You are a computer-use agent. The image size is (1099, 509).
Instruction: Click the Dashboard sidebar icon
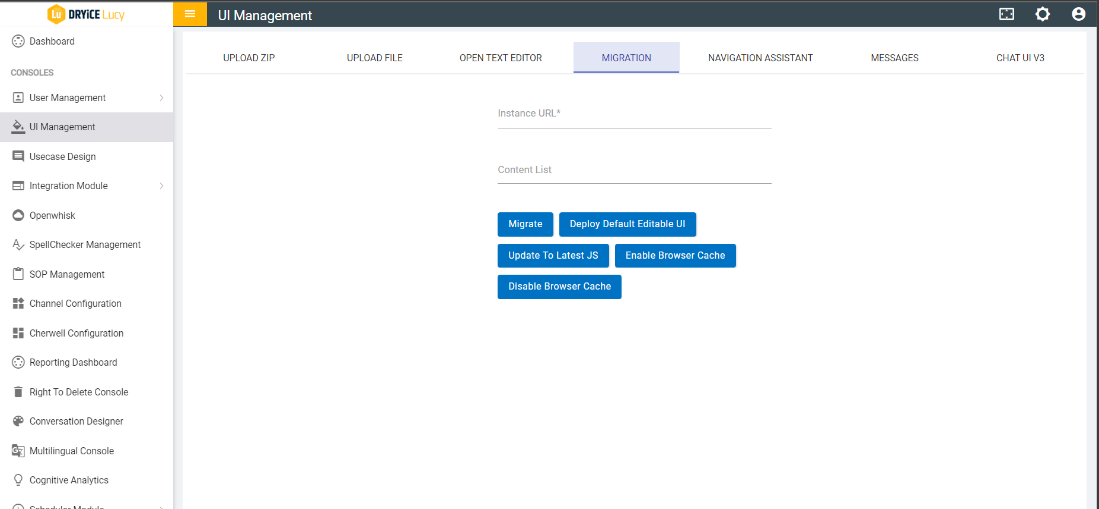pos(18,41)
